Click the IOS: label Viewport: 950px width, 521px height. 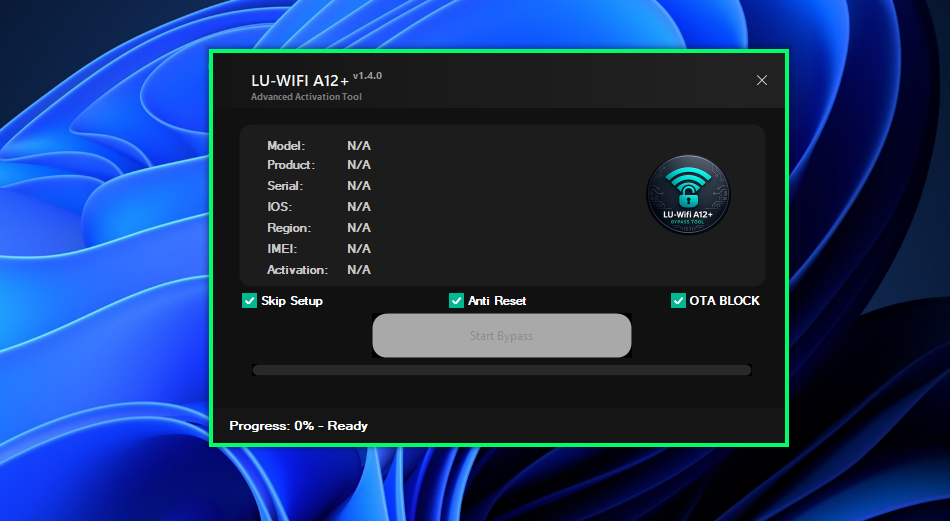pos(279,207)
